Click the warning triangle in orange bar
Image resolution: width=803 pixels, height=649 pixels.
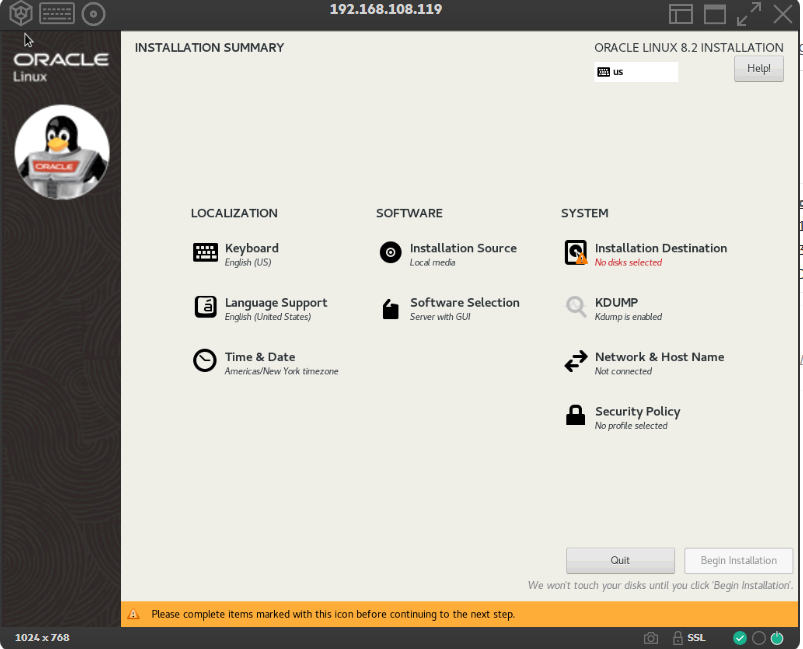133,614
